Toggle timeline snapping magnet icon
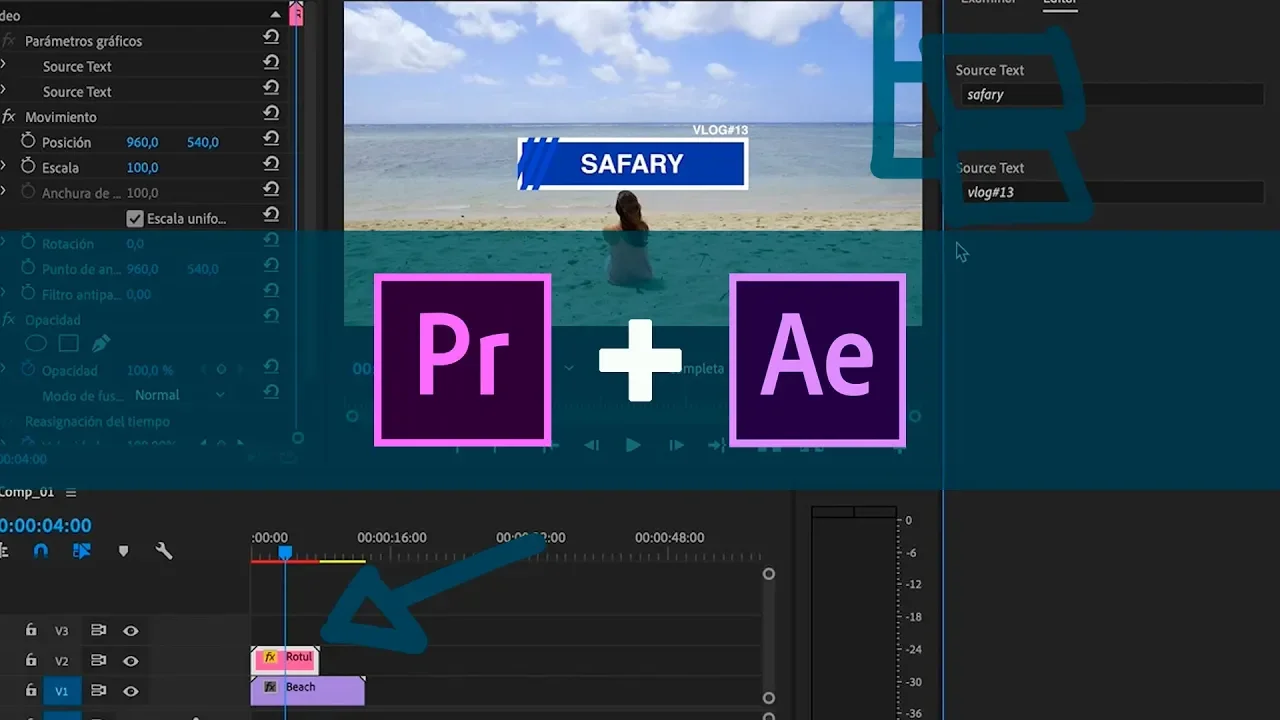 (x=41, y=551)
